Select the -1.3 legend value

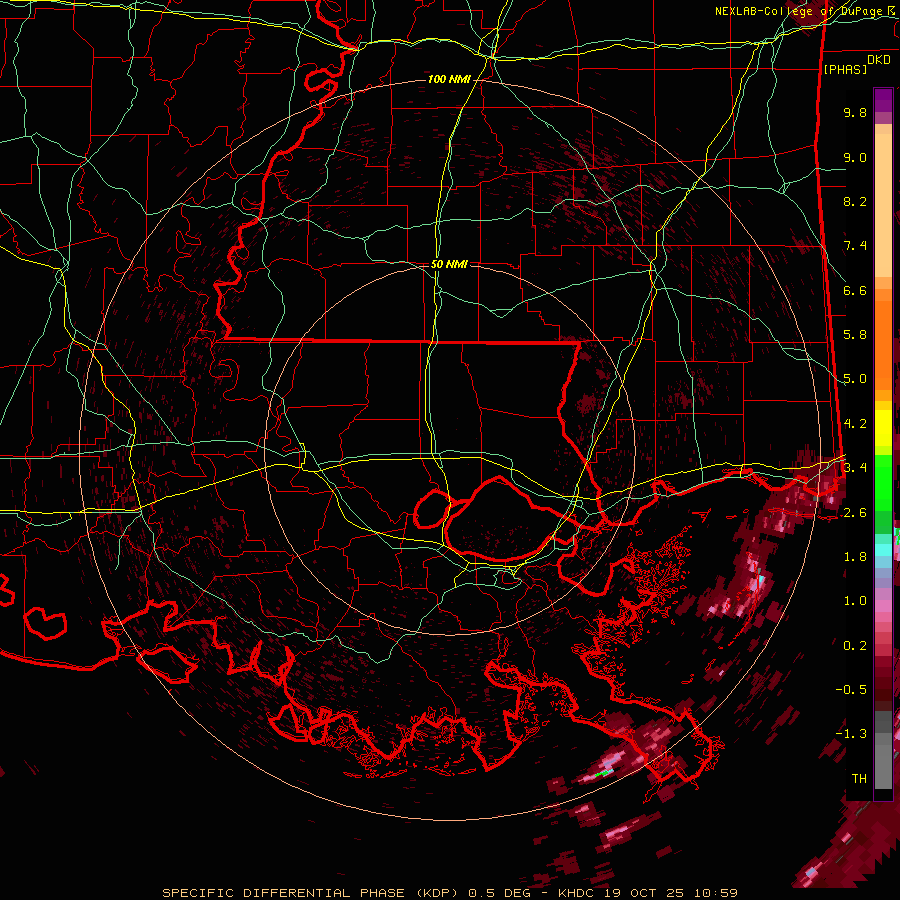pyautogui.click(x=851, y=734)
